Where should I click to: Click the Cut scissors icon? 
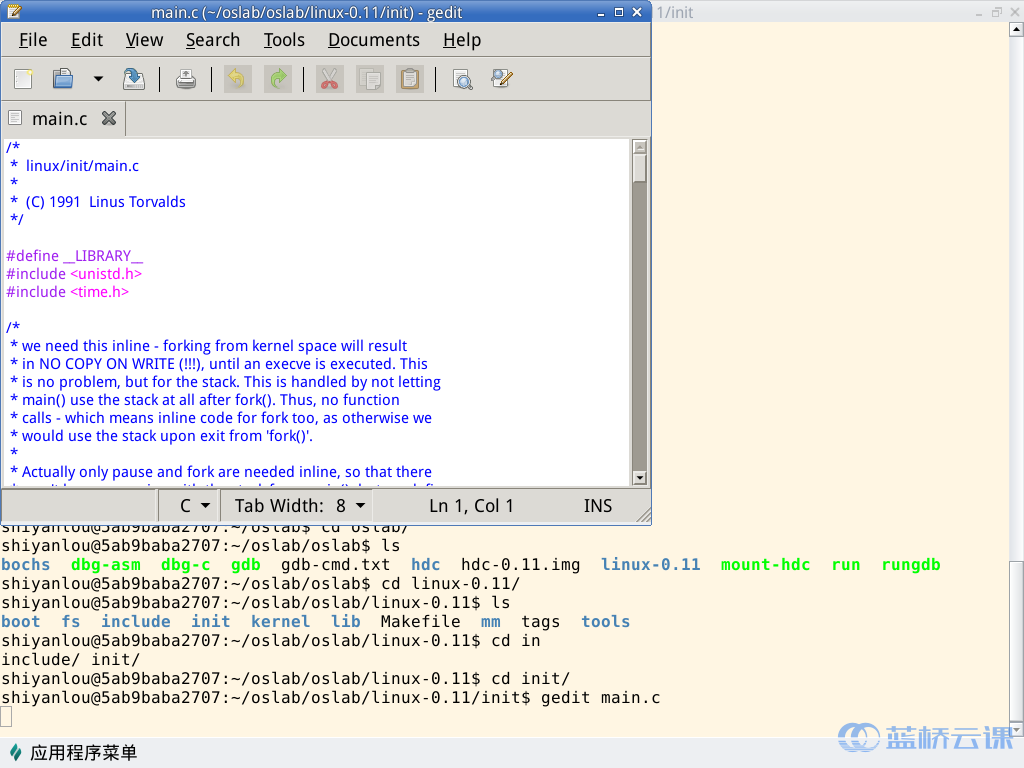329,79
